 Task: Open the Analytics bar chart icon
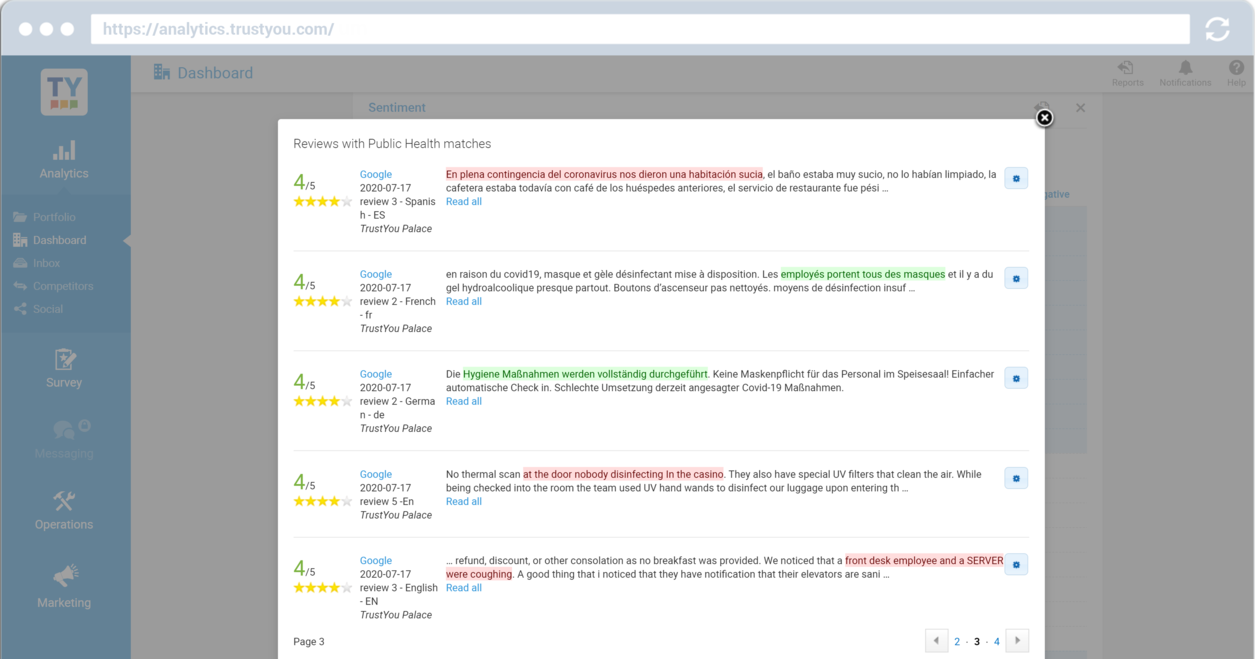coord(64,151)
